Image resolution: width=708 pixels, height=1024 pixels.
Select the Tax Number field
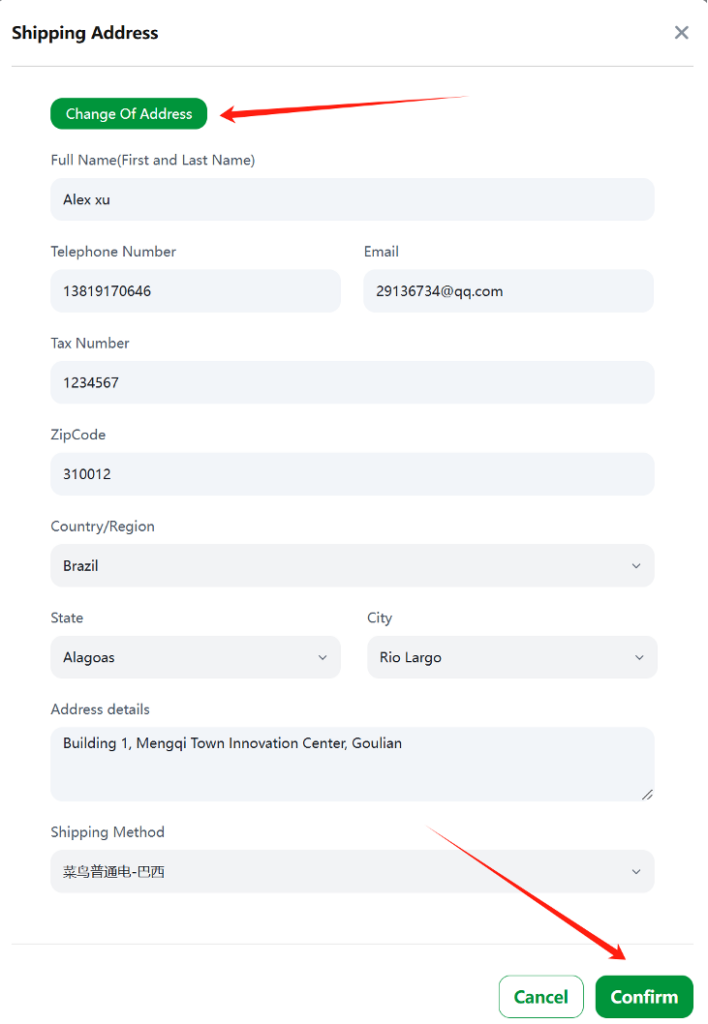[x=352, y=382]
